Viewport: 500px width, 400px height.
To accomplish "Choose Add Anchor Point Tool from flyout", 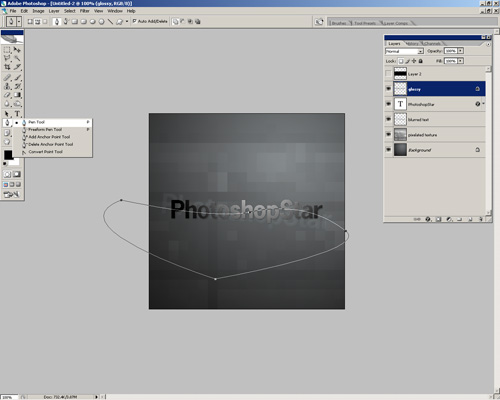I will pos(52,137).
